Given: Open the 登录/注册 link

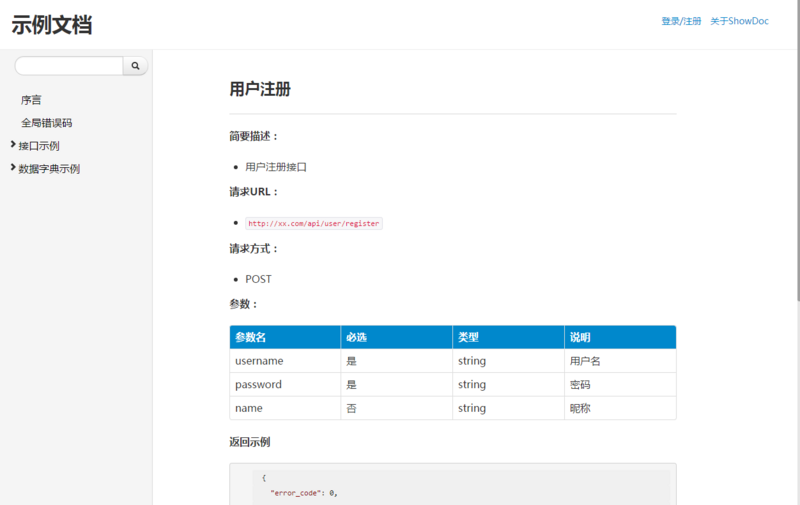Looking at the screenshot, I should click(x=681, y=21).
